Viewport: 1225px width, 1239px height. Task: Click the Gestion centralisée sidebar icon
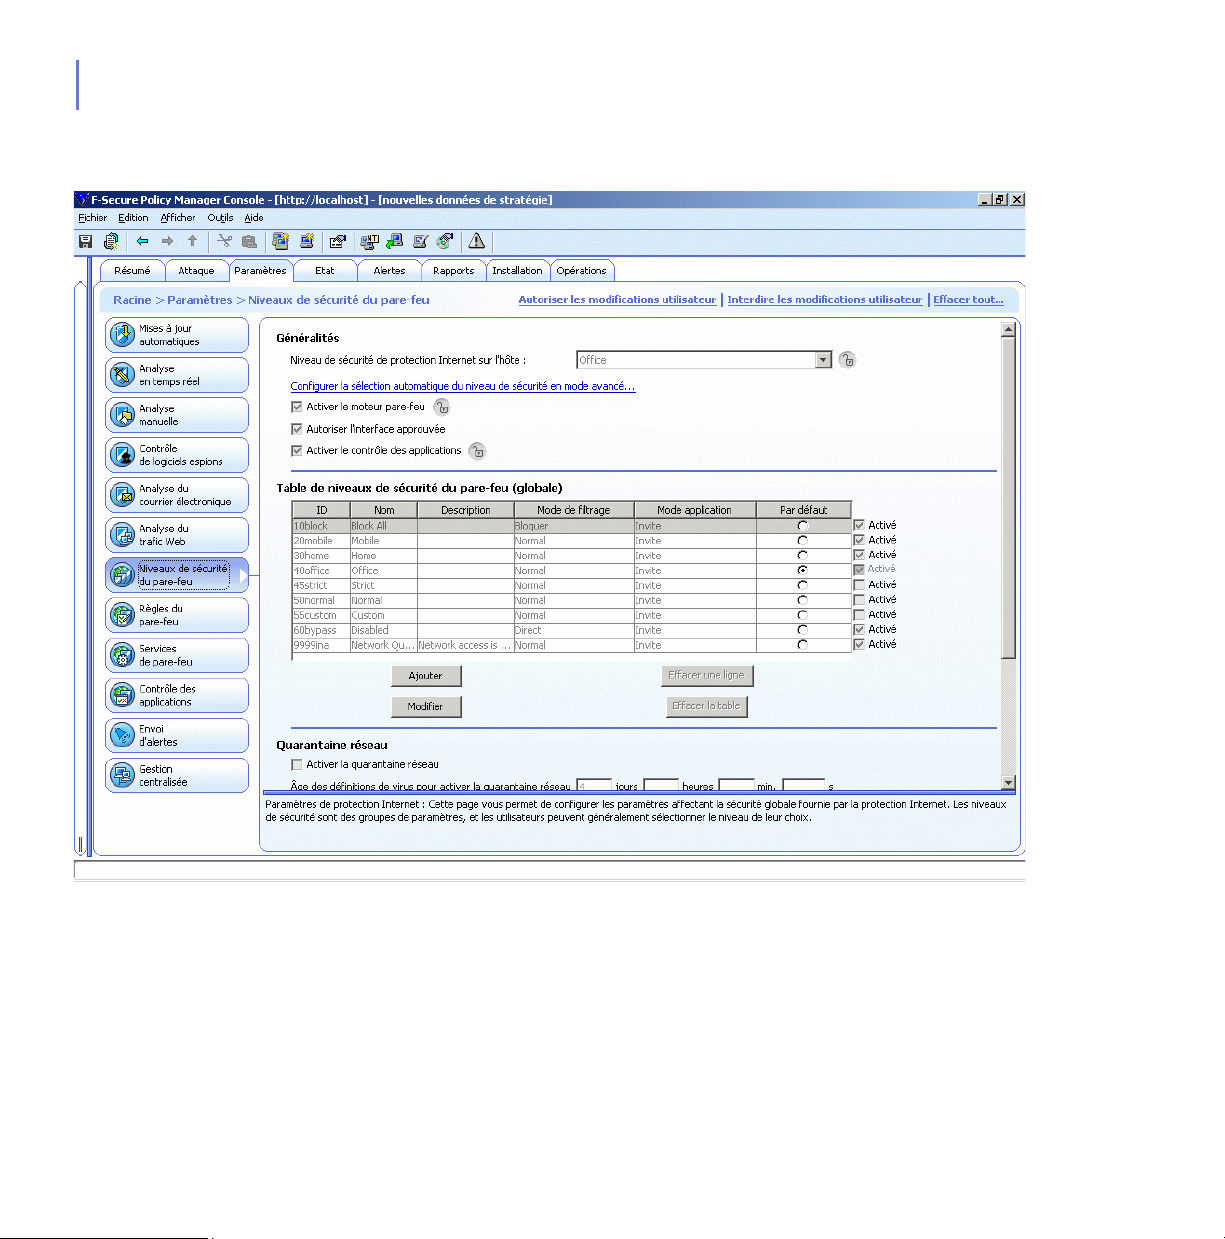pyautogui.click(x=122, y=775)
